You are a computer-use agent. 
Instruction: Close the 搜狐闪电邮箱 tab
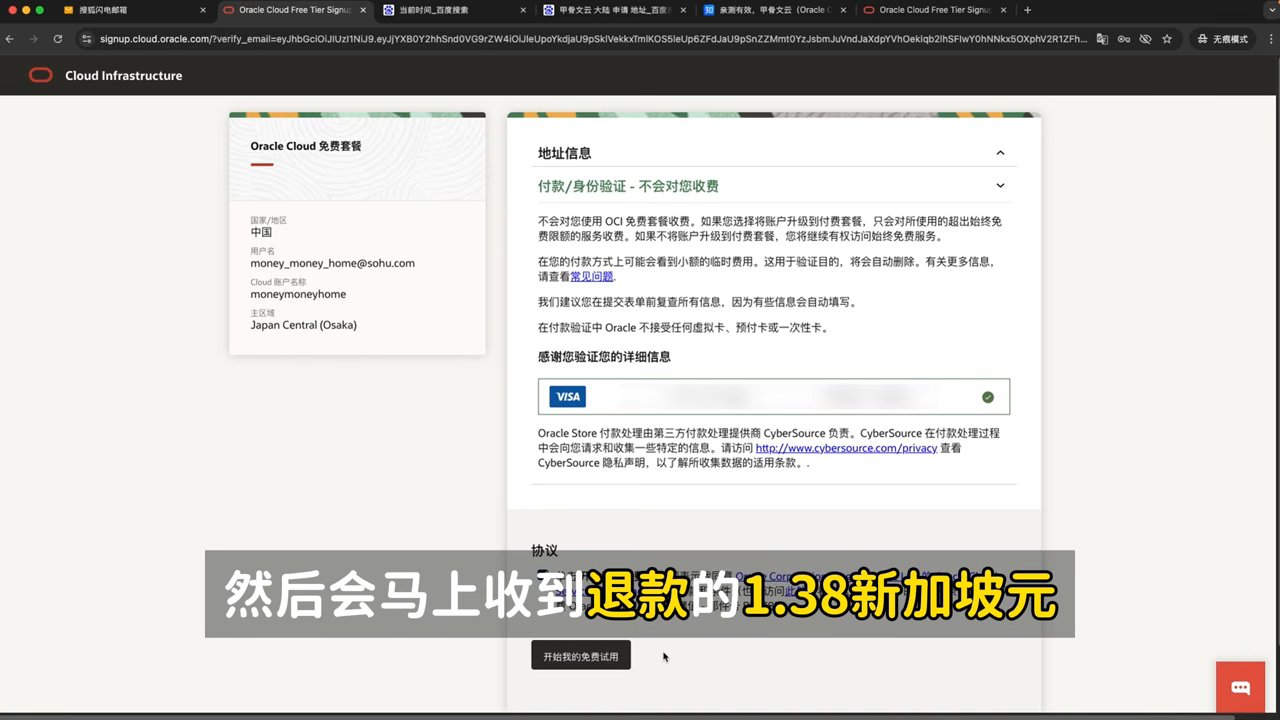[x=203, y=10]
